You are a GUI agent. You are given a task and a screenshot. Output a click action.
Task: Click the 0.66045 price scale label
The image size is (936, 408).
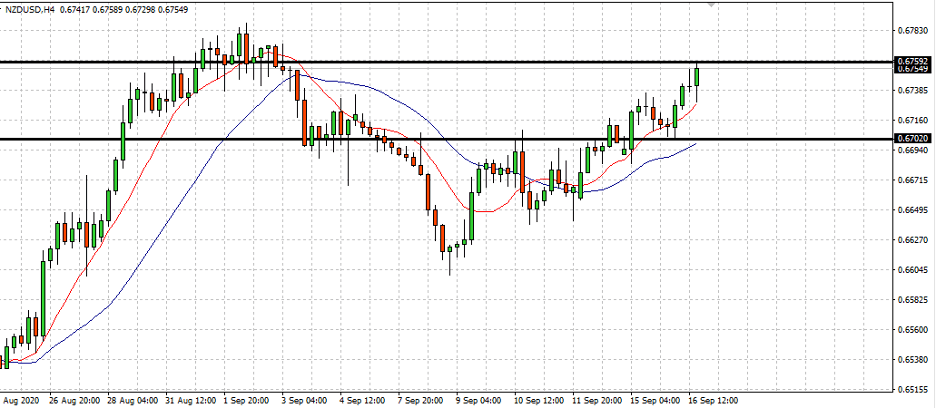914,270
